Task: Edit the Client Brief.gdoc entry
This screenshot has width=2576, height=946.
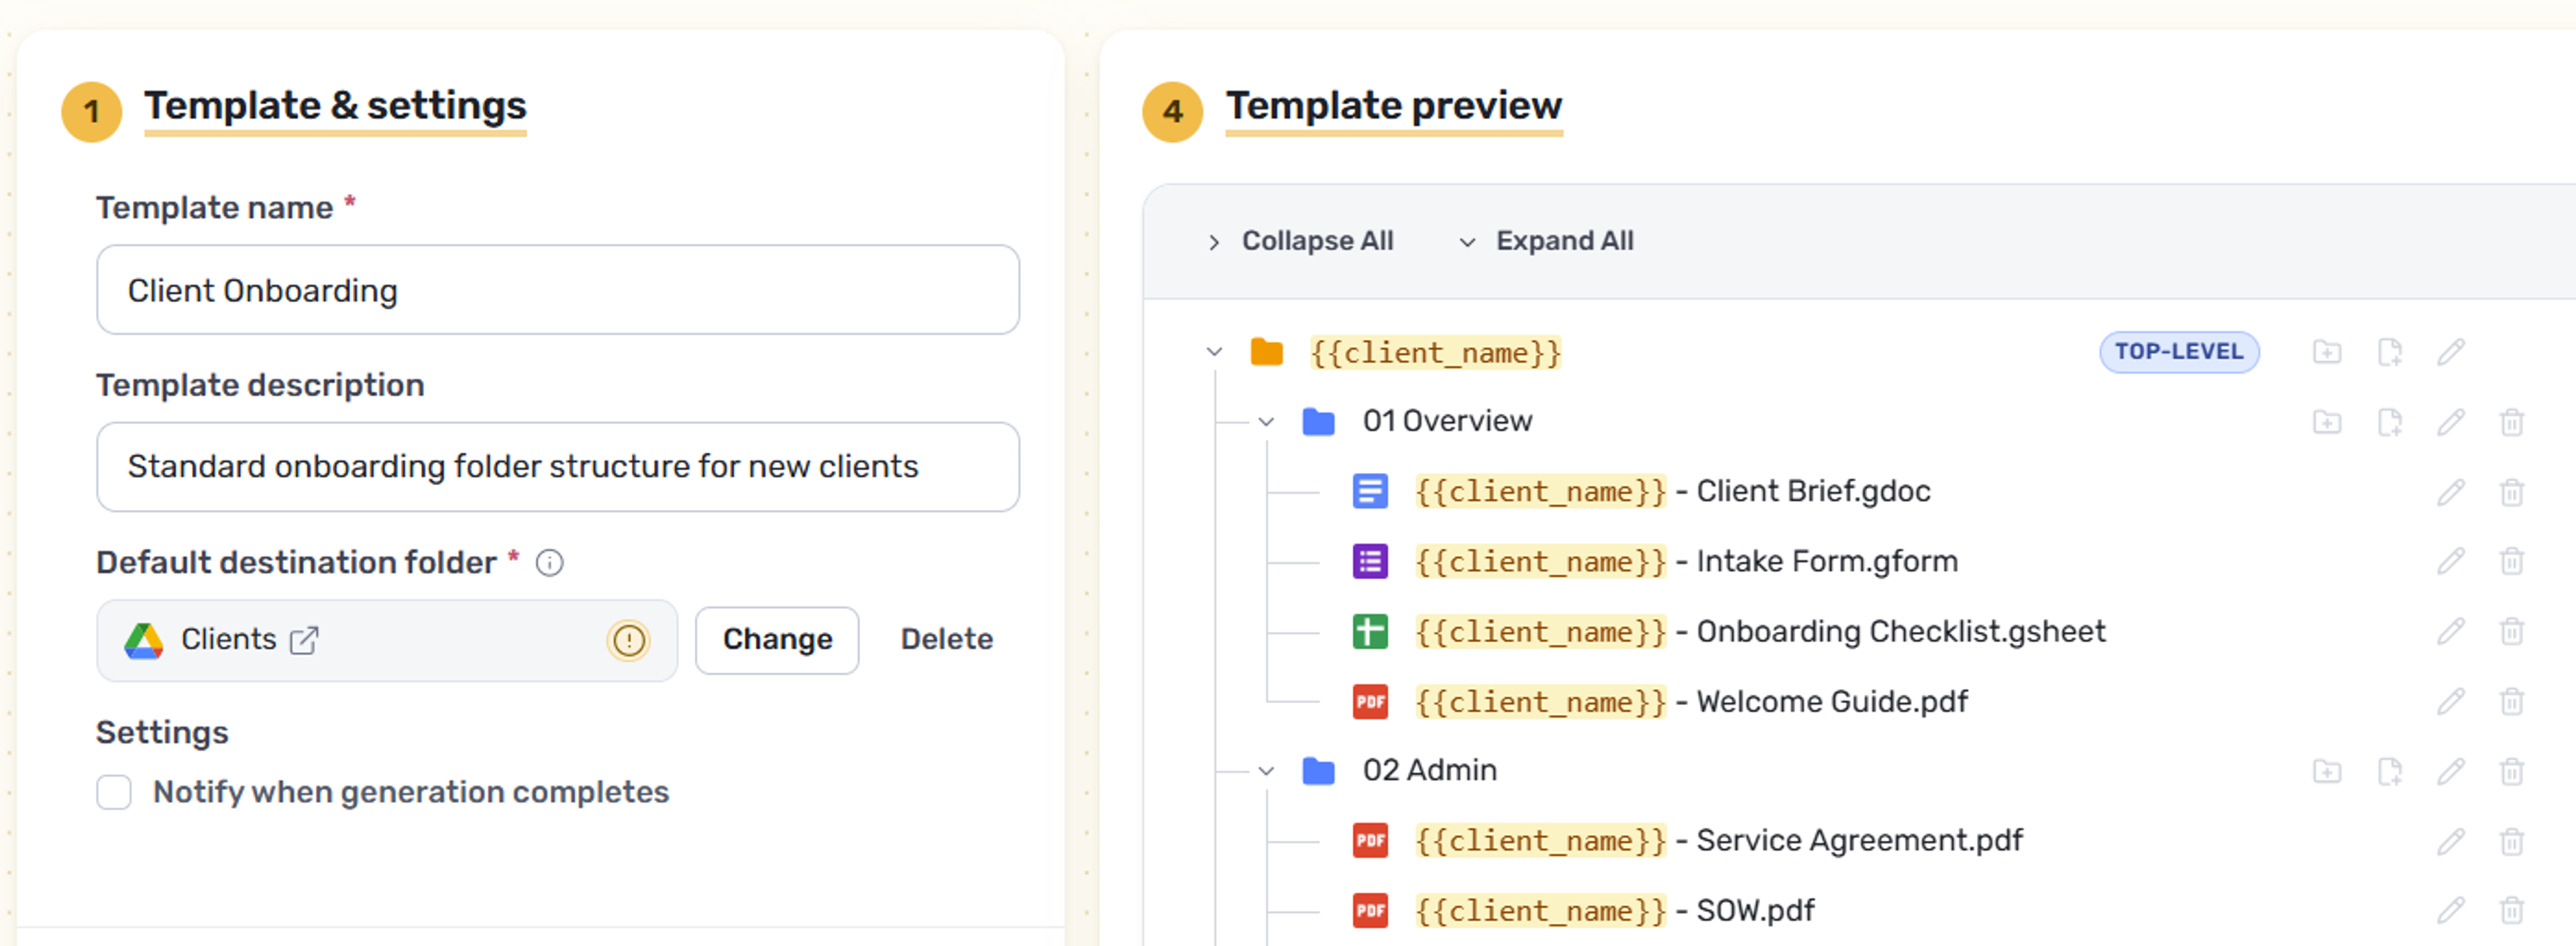Action: coord(2451,492)
